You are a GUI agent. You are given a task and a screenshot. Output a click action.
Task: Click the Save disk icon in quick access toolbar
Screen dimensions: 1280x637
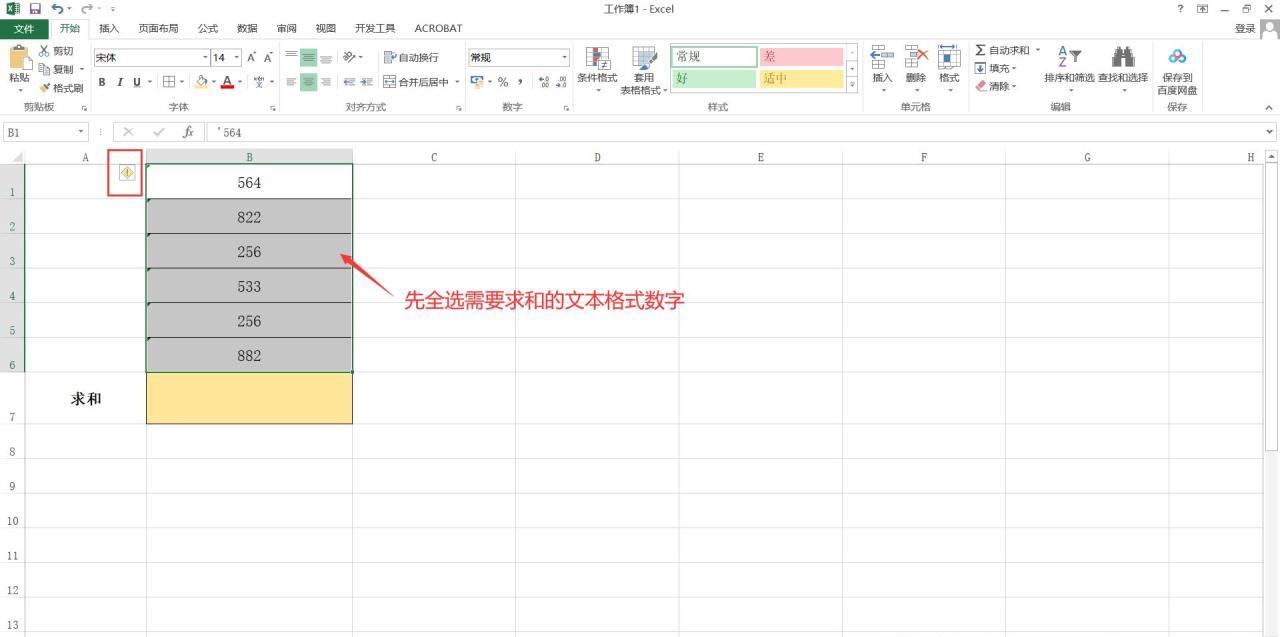point(35,9)
